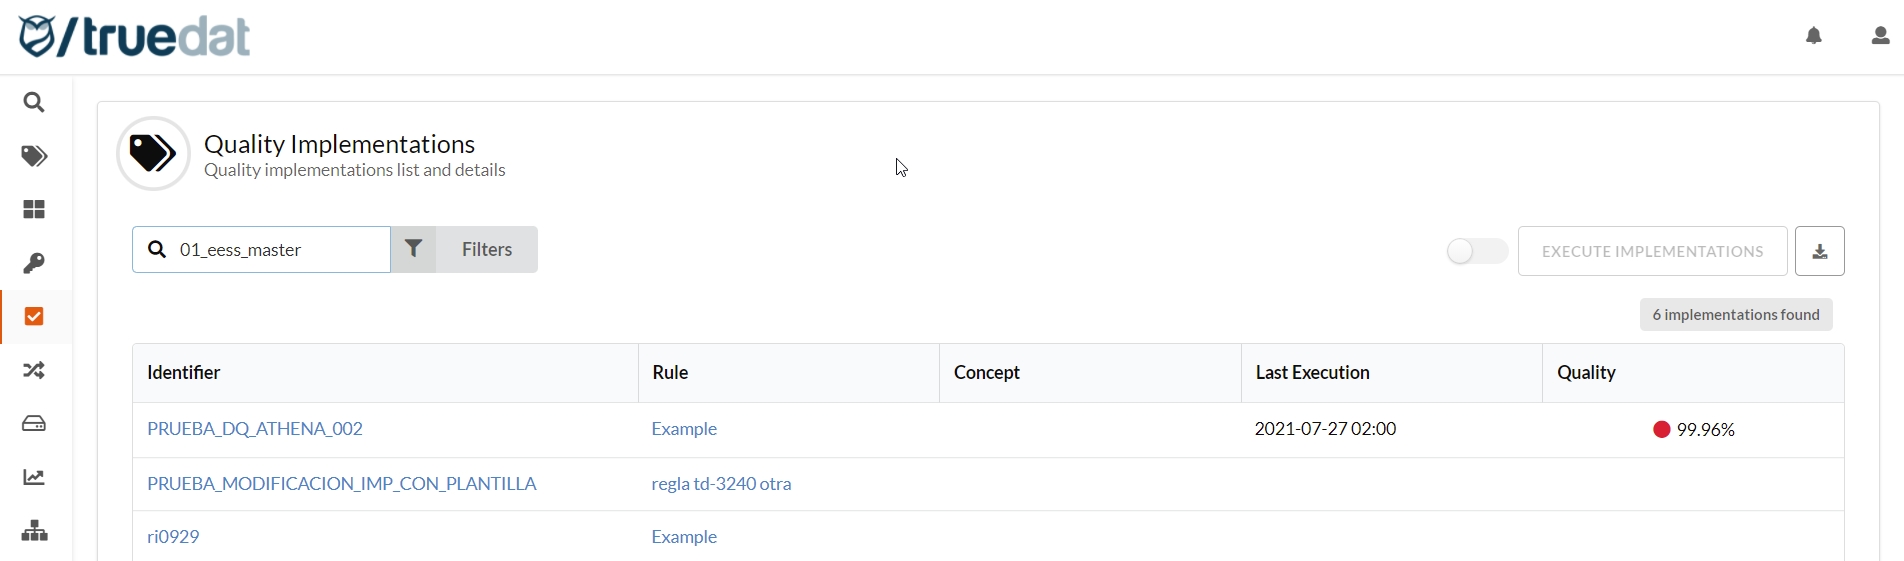Screen dimensions: 1904x561
Task: Click the key icon in sidebar
Action: pos(34,264)
